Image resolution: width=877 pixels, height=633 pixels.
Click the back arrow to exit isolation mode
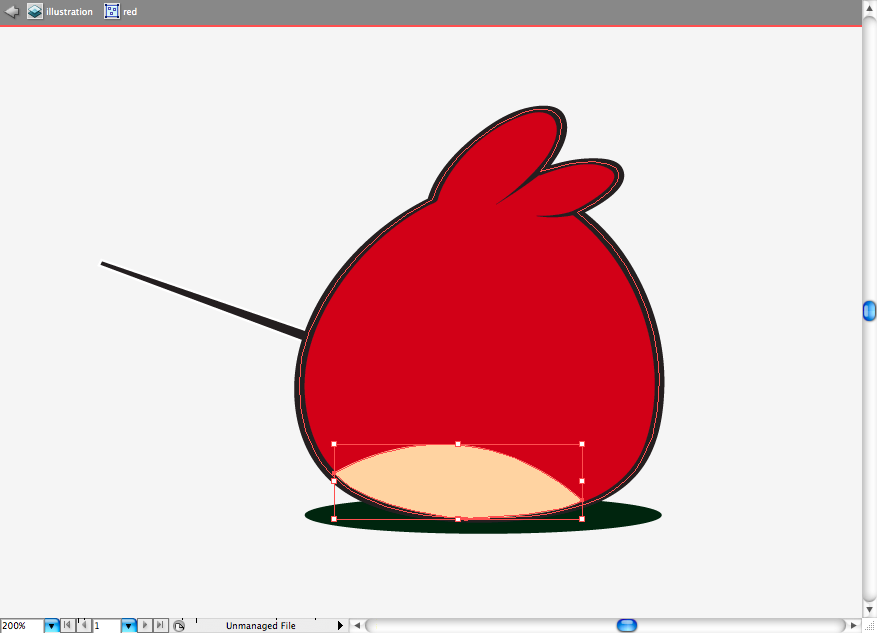click(11, 11)
